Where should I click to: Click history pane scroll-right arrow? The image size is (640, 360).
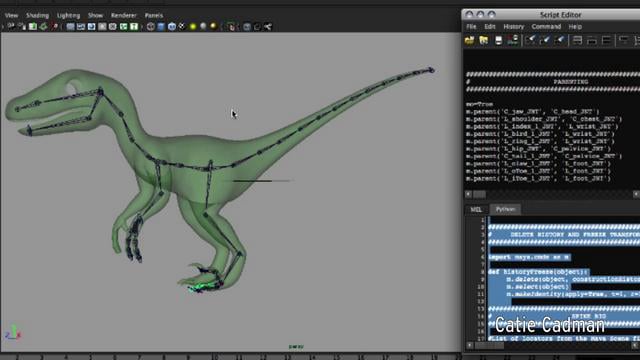click(x=636, y=194)
